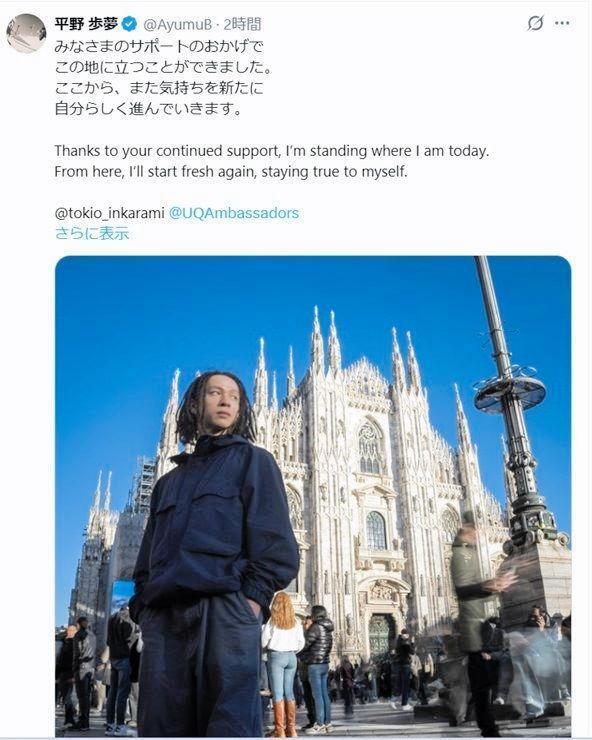The image size is (592, 740).
Task: Open the poster's round profile avatar
Action: click(26, 33)
